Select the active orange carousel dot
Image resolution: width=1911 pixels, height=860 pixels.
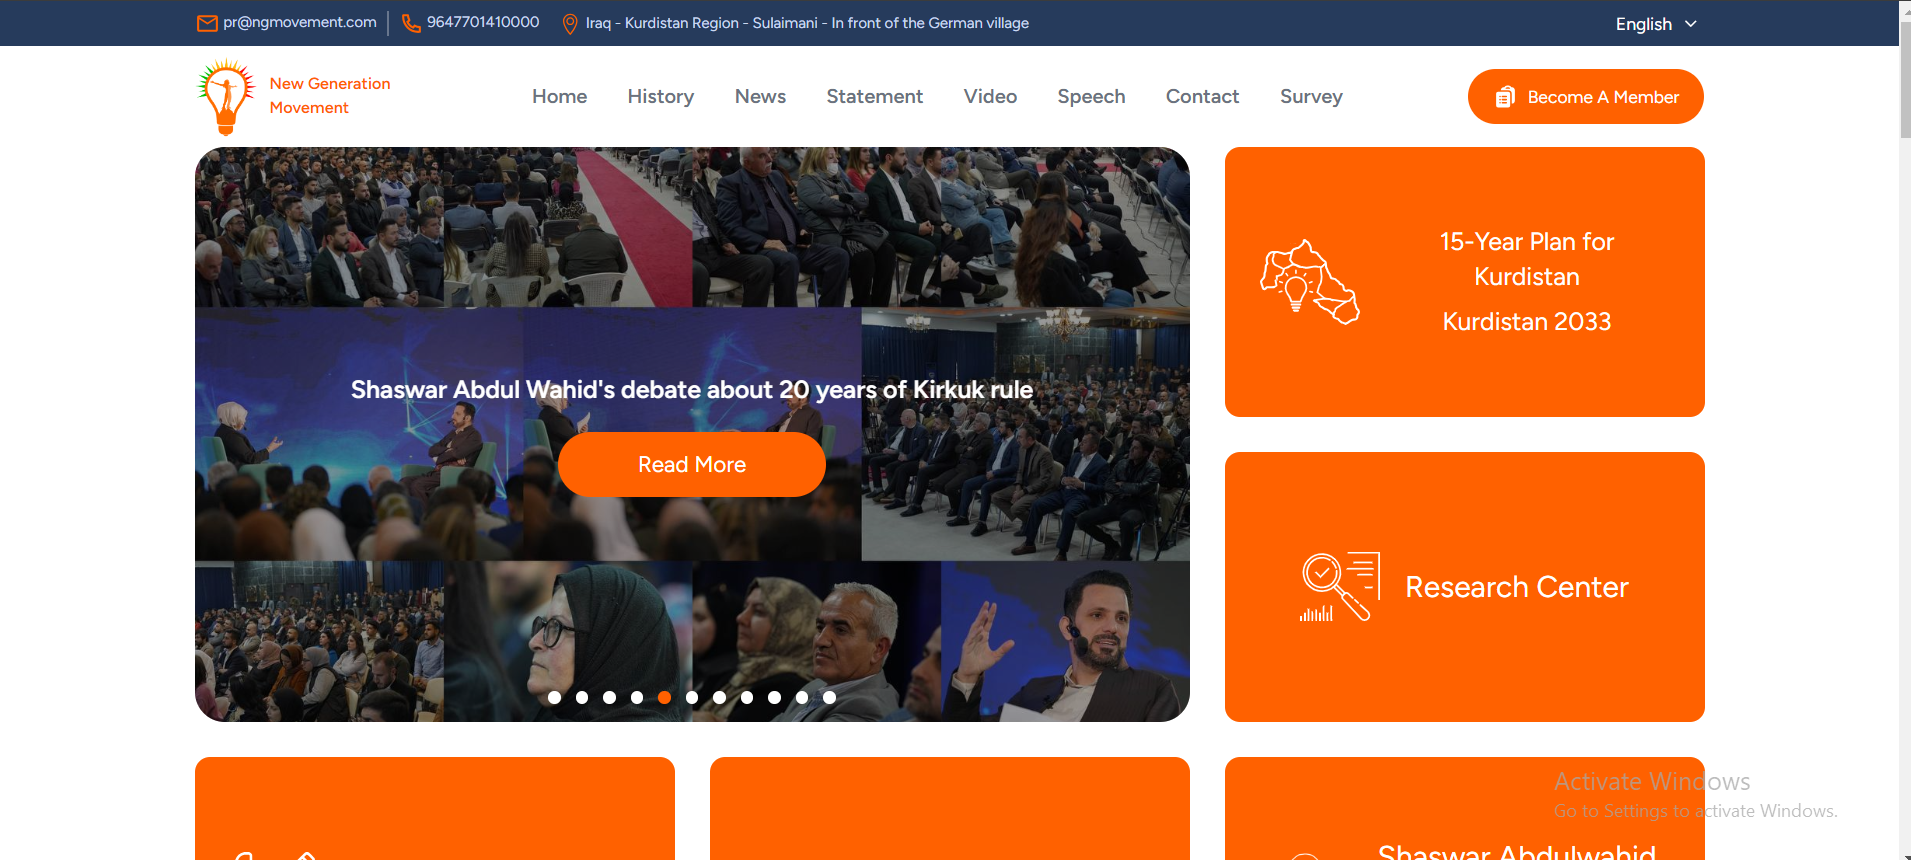[665, 698]
